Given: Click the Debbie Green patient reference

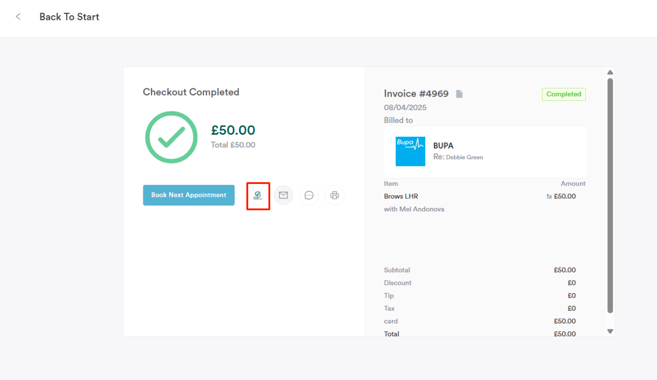Looking at the screenshot, I should (x=464, y=157).
